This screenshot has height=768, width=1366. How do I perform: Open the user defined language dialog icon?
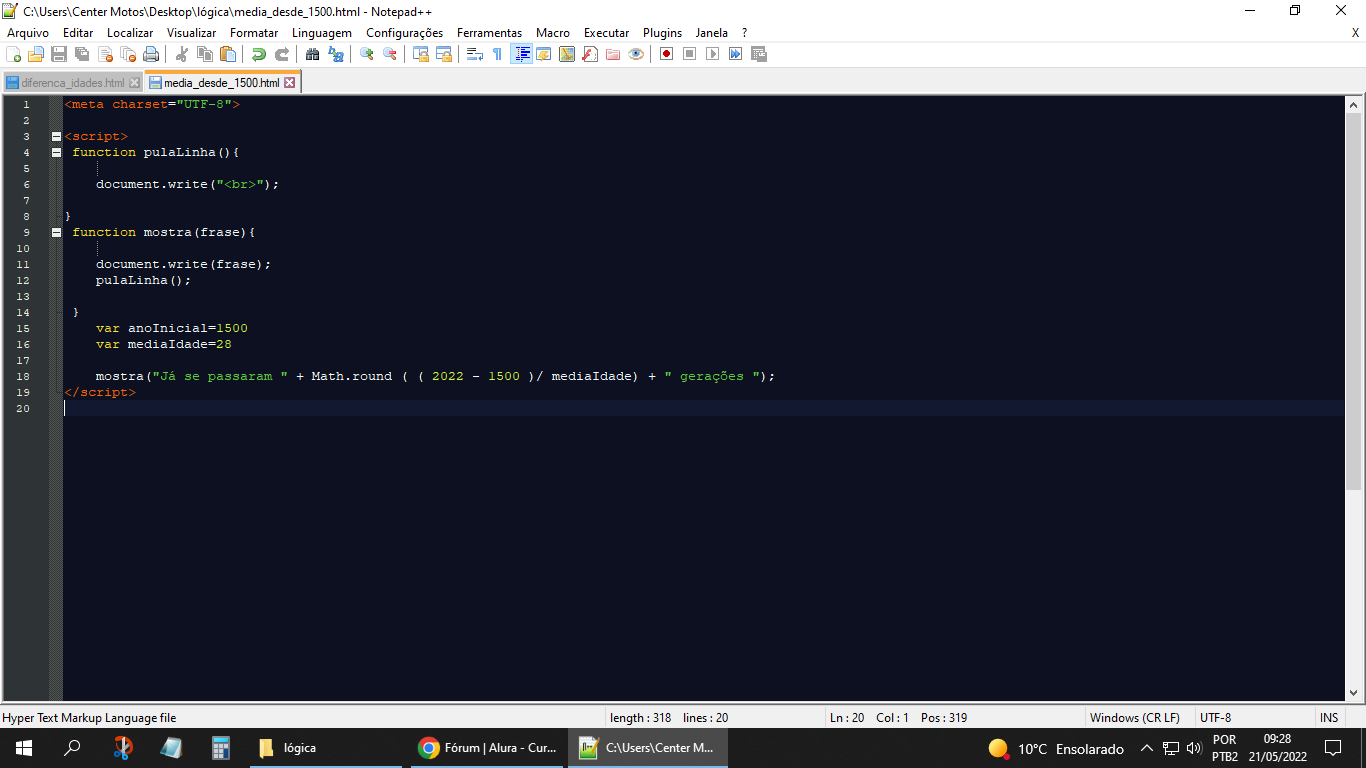coord(543,54)
